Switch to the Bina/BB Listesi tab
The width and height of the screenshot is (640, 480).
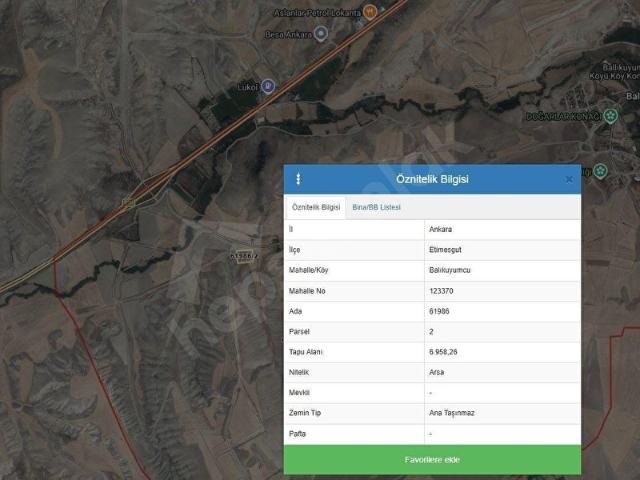(x=376, y=207)
